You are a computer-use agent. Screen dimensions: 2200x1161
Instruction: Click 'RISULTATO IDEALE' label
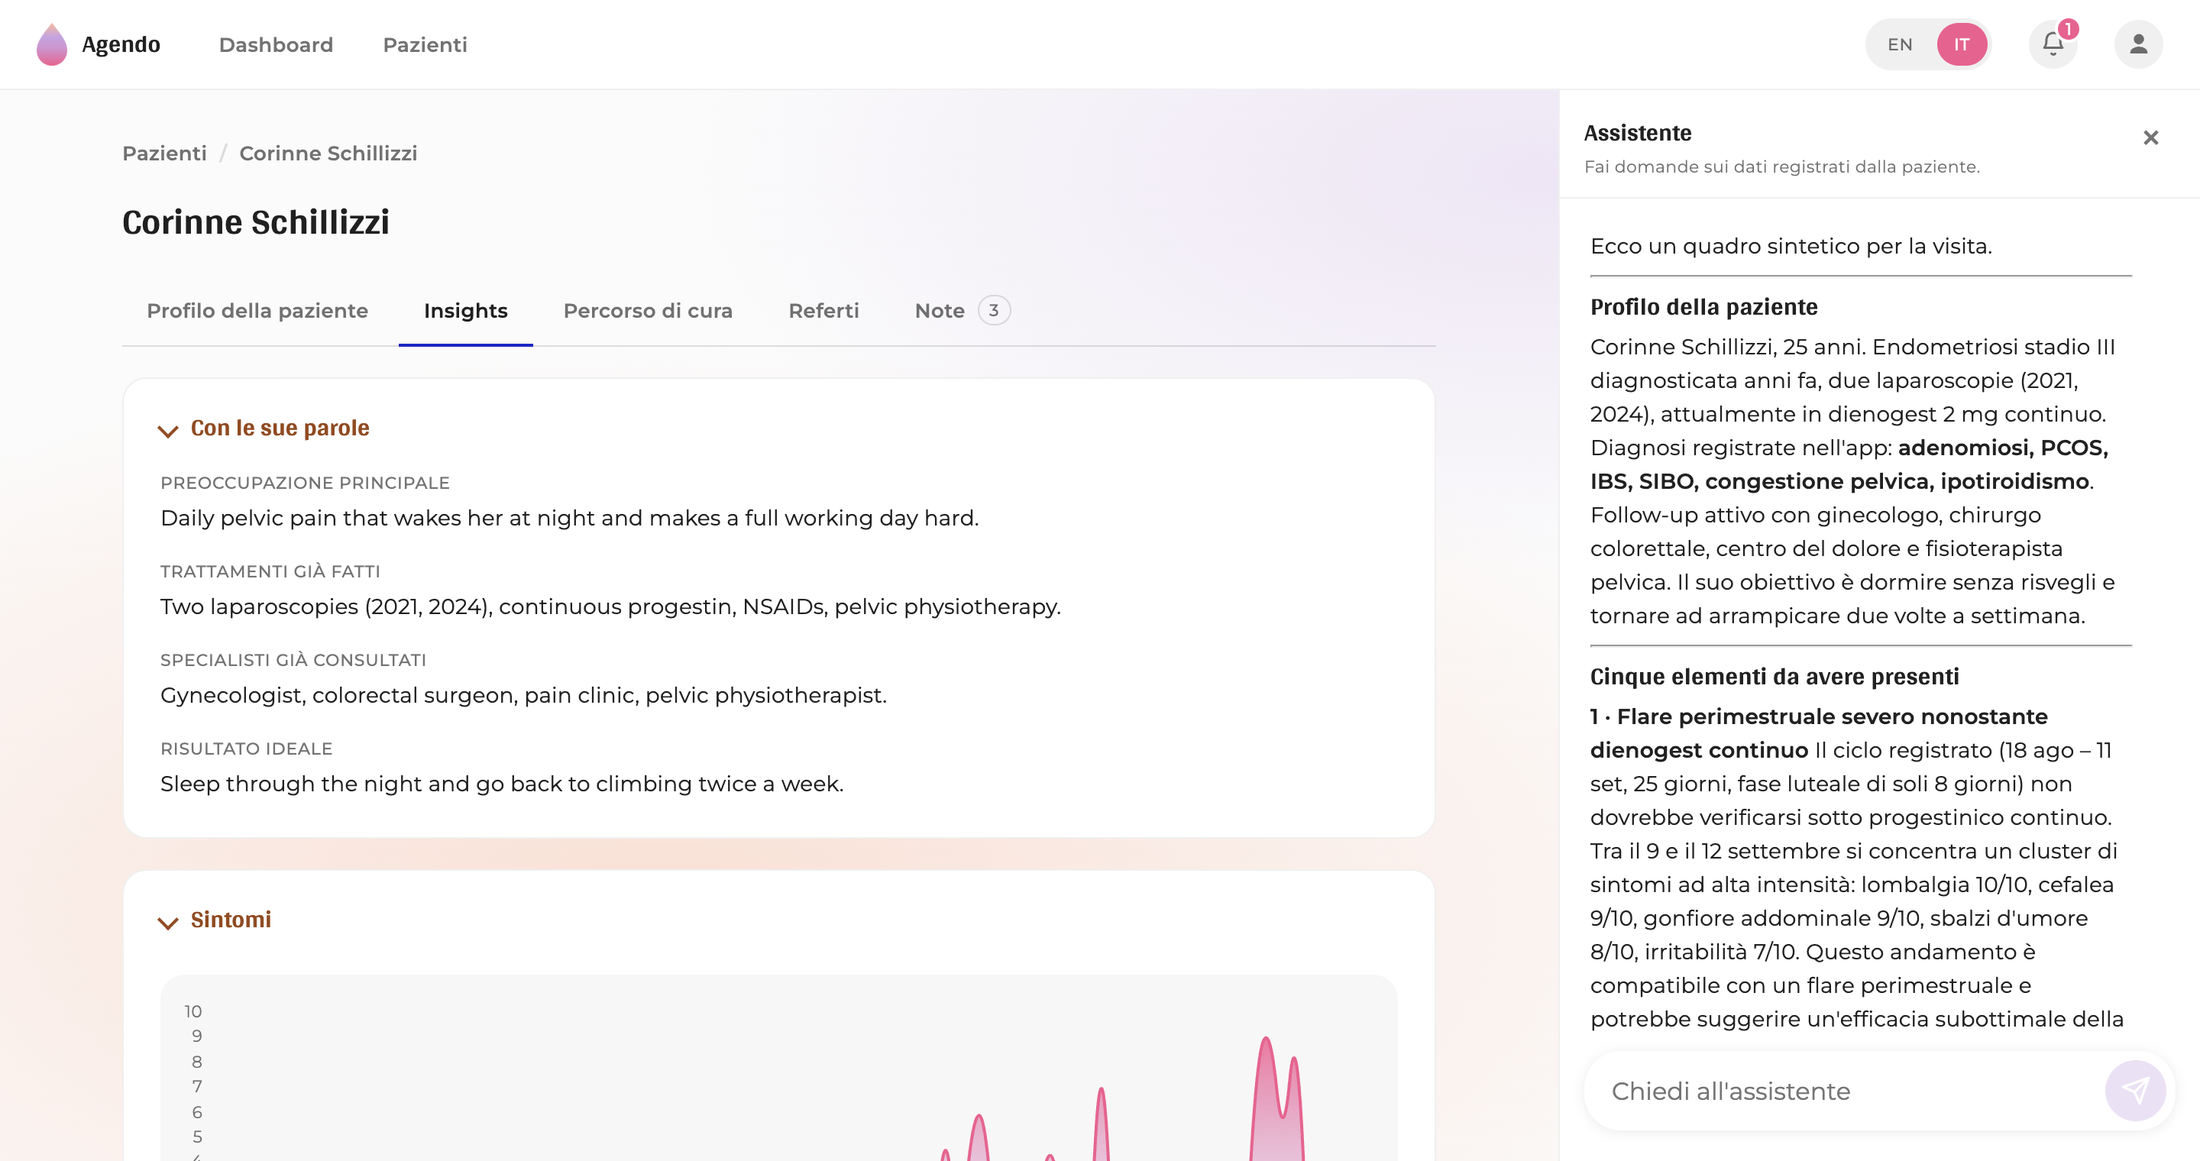[246, 749]
